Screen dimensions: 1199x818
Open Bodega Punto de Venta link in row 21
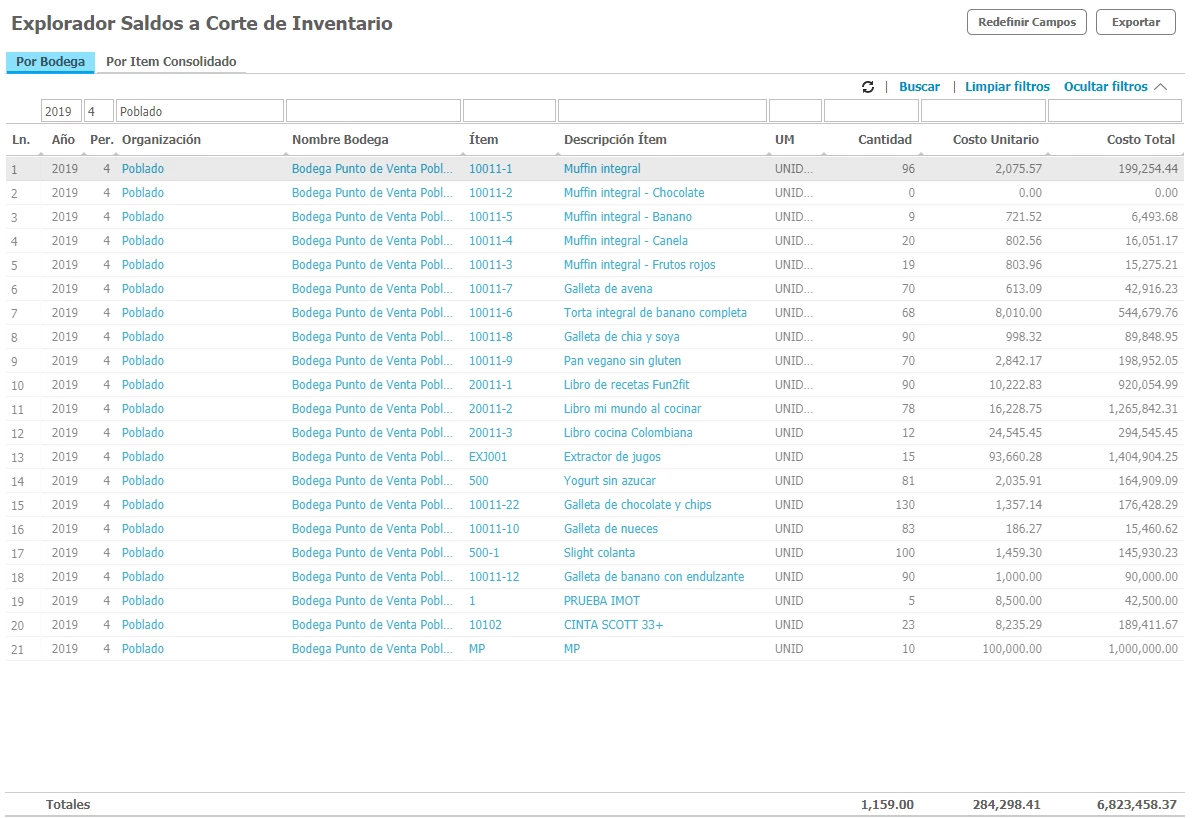tap(372, 649)
